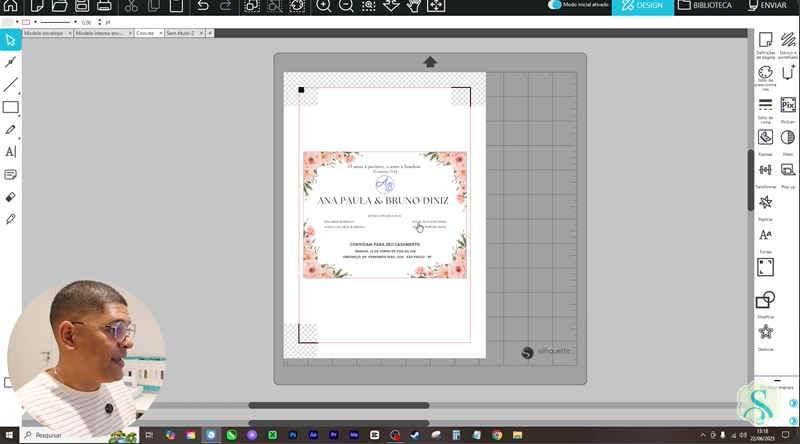Open the Modificar panel
This screenshot has height=444, width=800.
click(765, 305)
